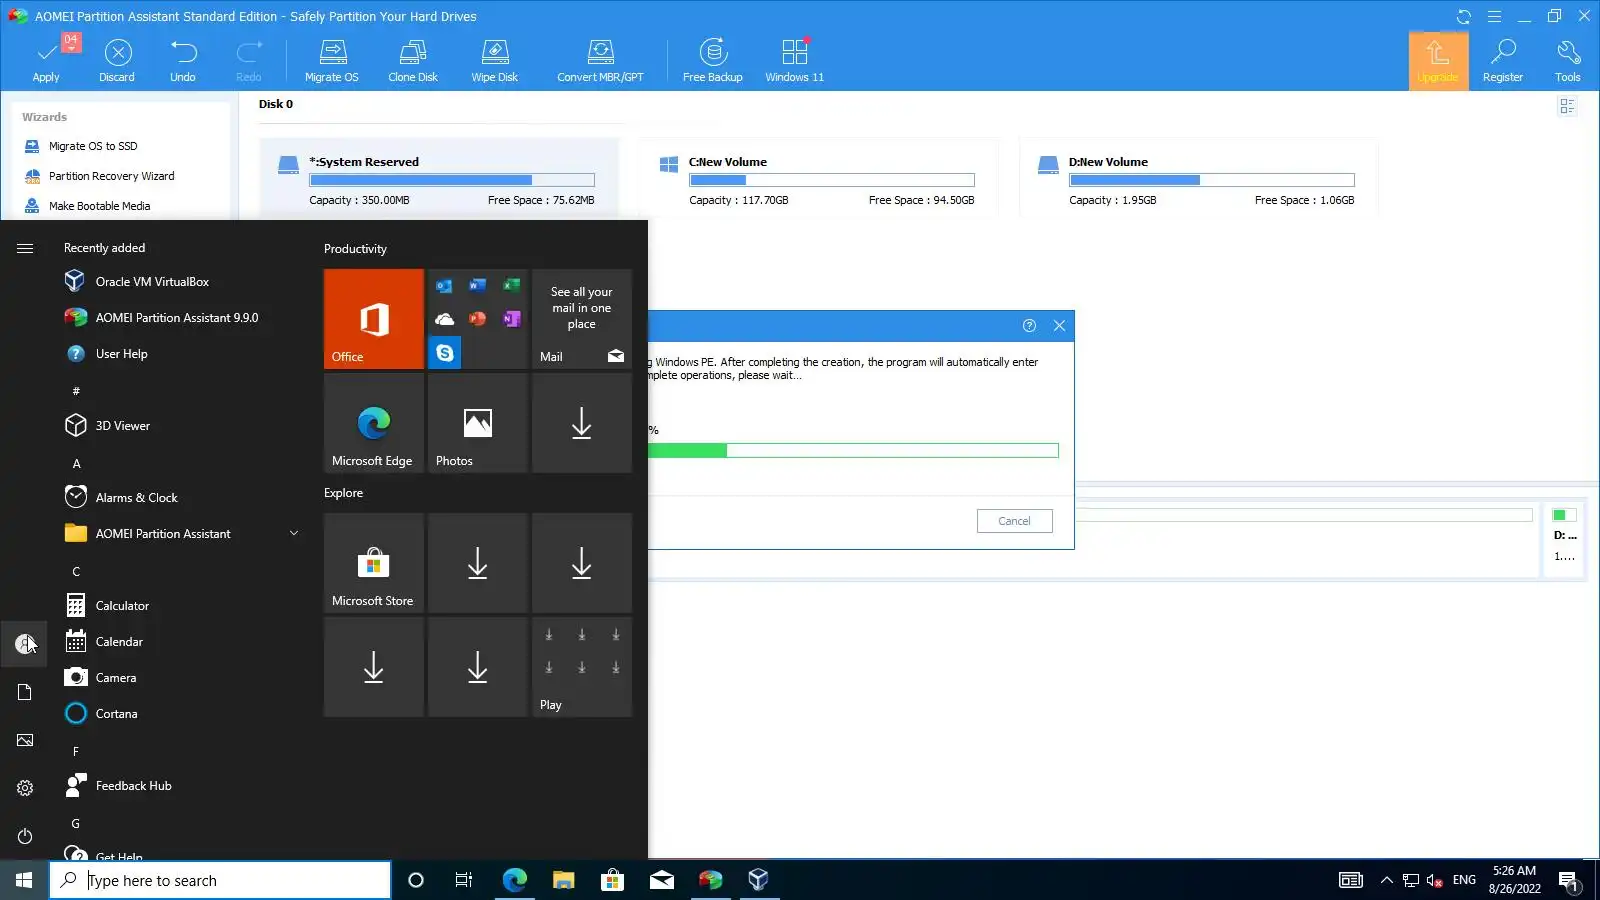Click the Productivity group header
Viewport: 1600px width, 900px height.
[x=355, y=249]
